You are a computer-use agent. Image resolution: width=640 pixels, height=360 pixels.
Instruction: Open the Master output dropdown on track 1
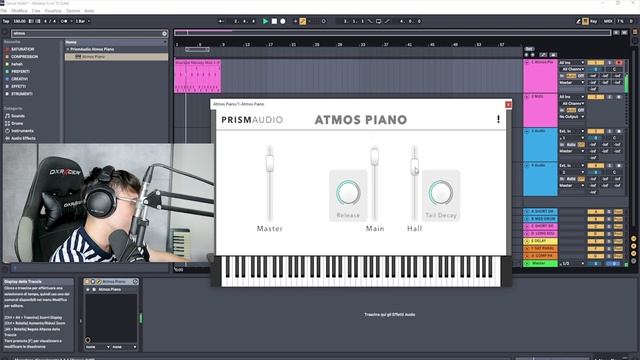tap(571, 83)
